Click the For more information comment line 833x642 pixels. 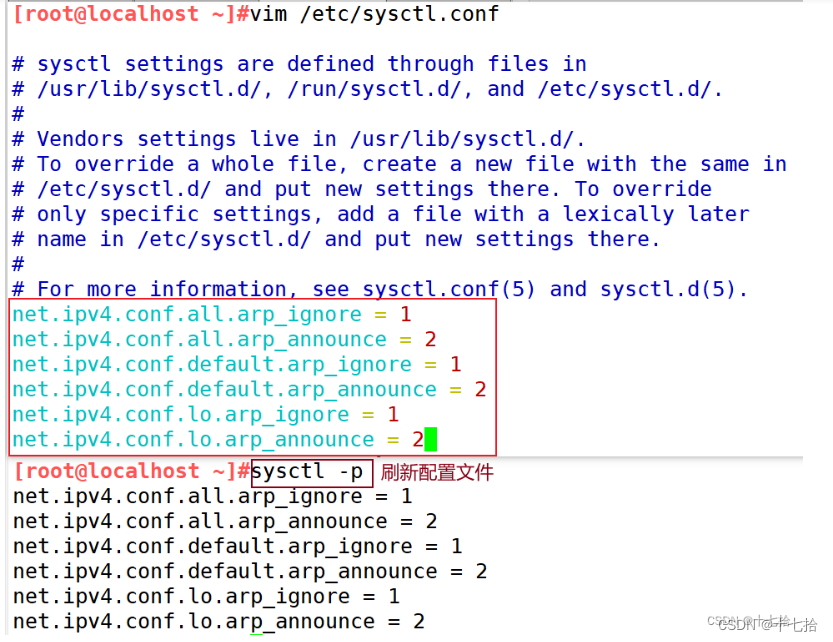click(x=380, y=290)
